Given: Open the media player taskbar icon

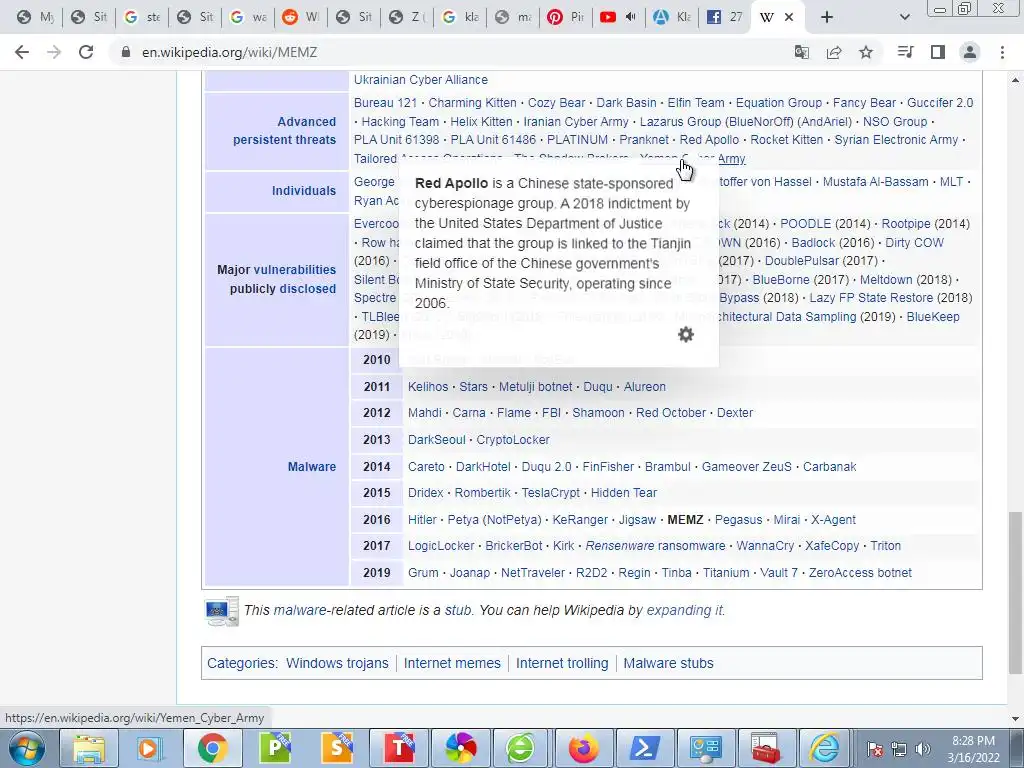Looking at the screenshot, I should pyautogui.click(x=148, y=748).
